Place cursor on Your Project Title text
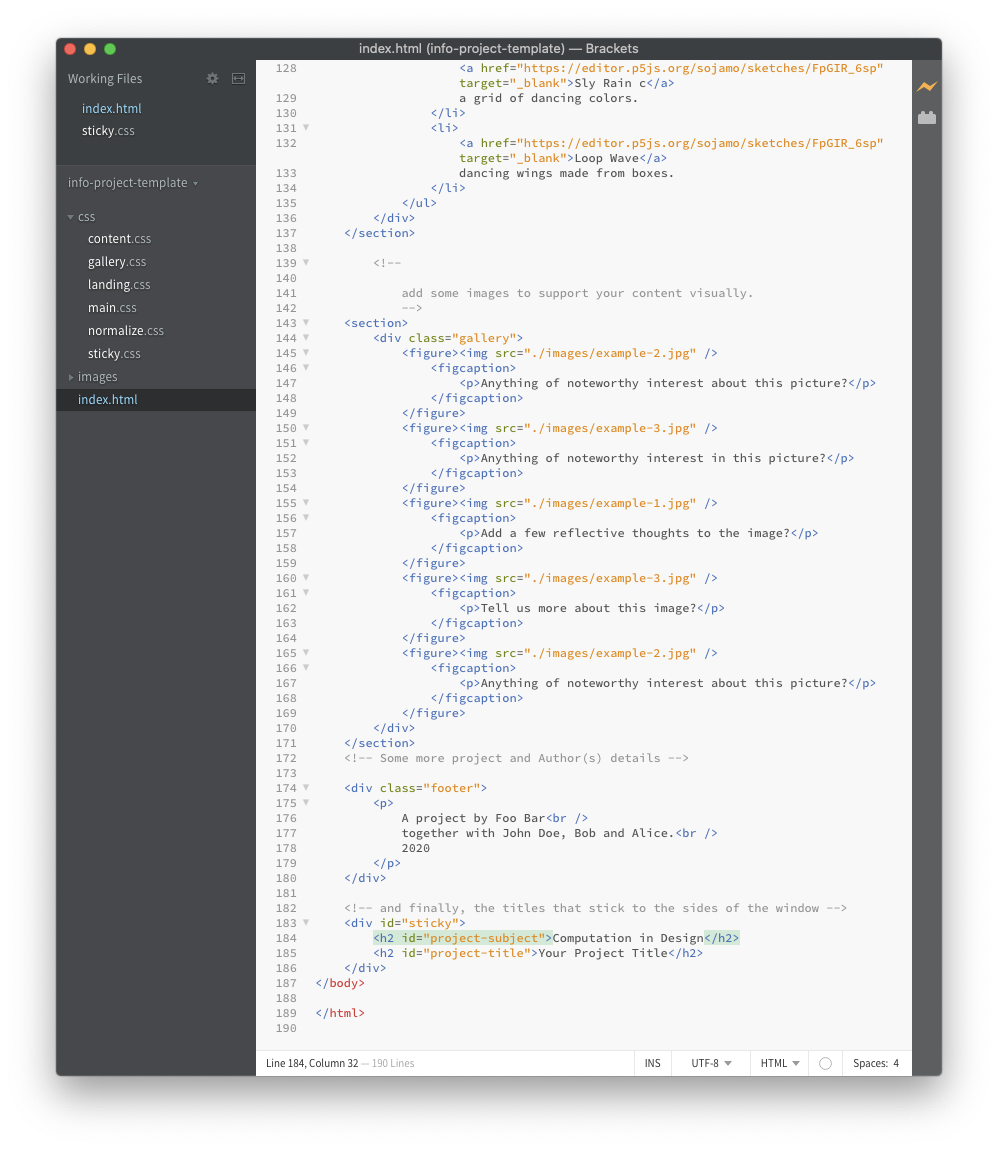 click(x=603, y=953)
